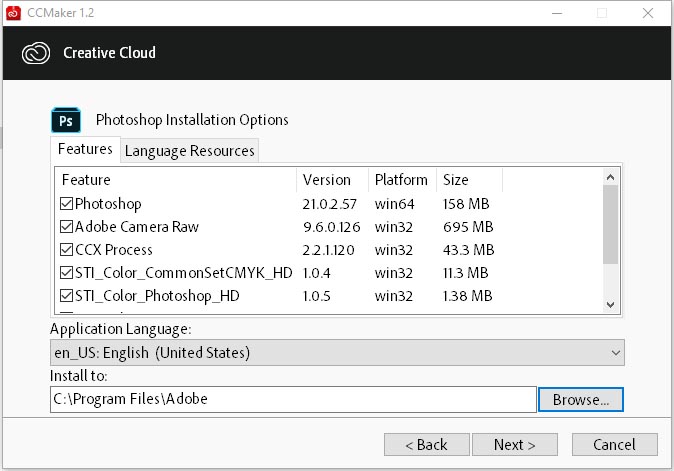This screenshot has height=471, width=674.
Task: Select the Features tab
Action: tap(85, 149)
